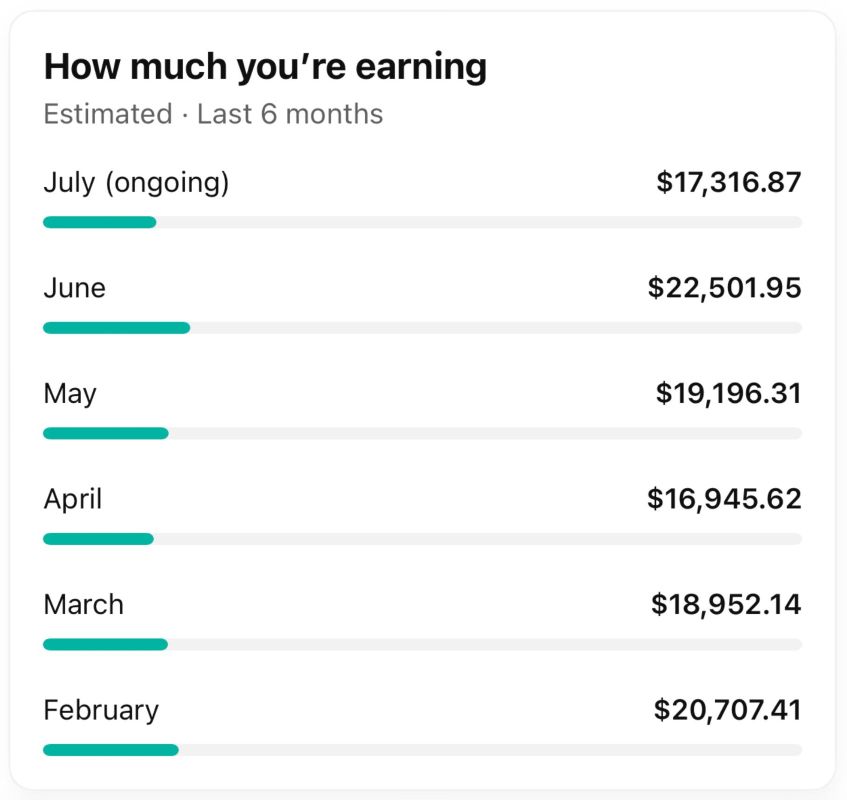Click June's earnings progress bar
847x800 pixels.
422,327
